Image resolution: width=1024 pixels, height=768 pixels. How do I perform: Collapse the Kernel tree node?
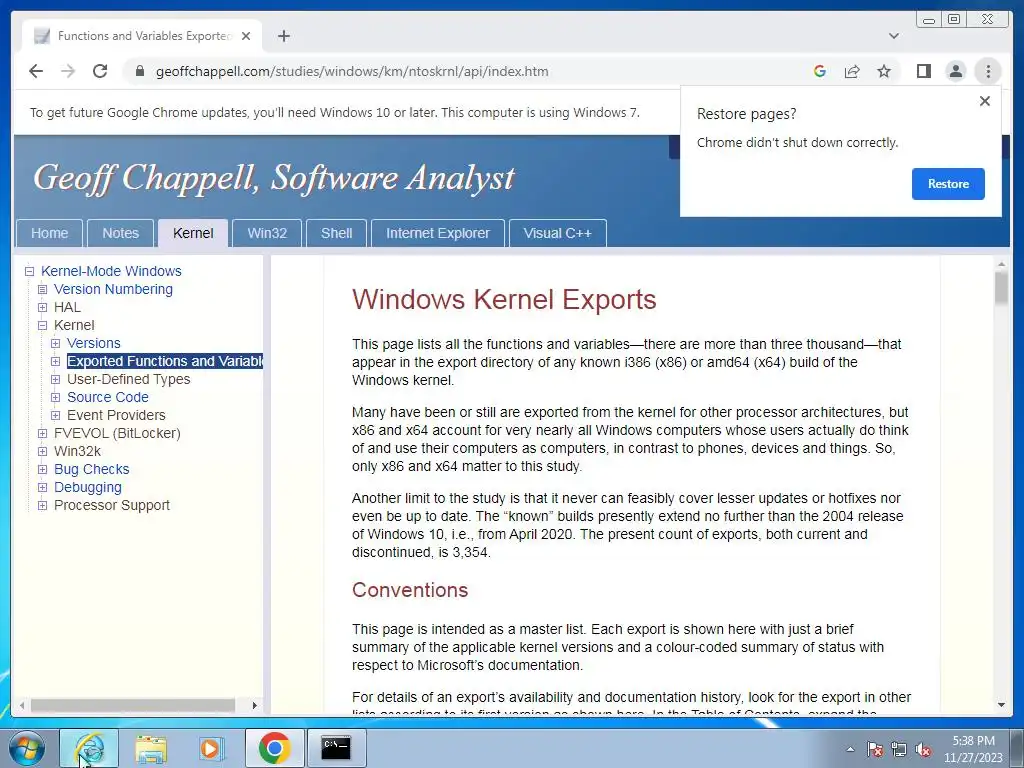point(42,325)
